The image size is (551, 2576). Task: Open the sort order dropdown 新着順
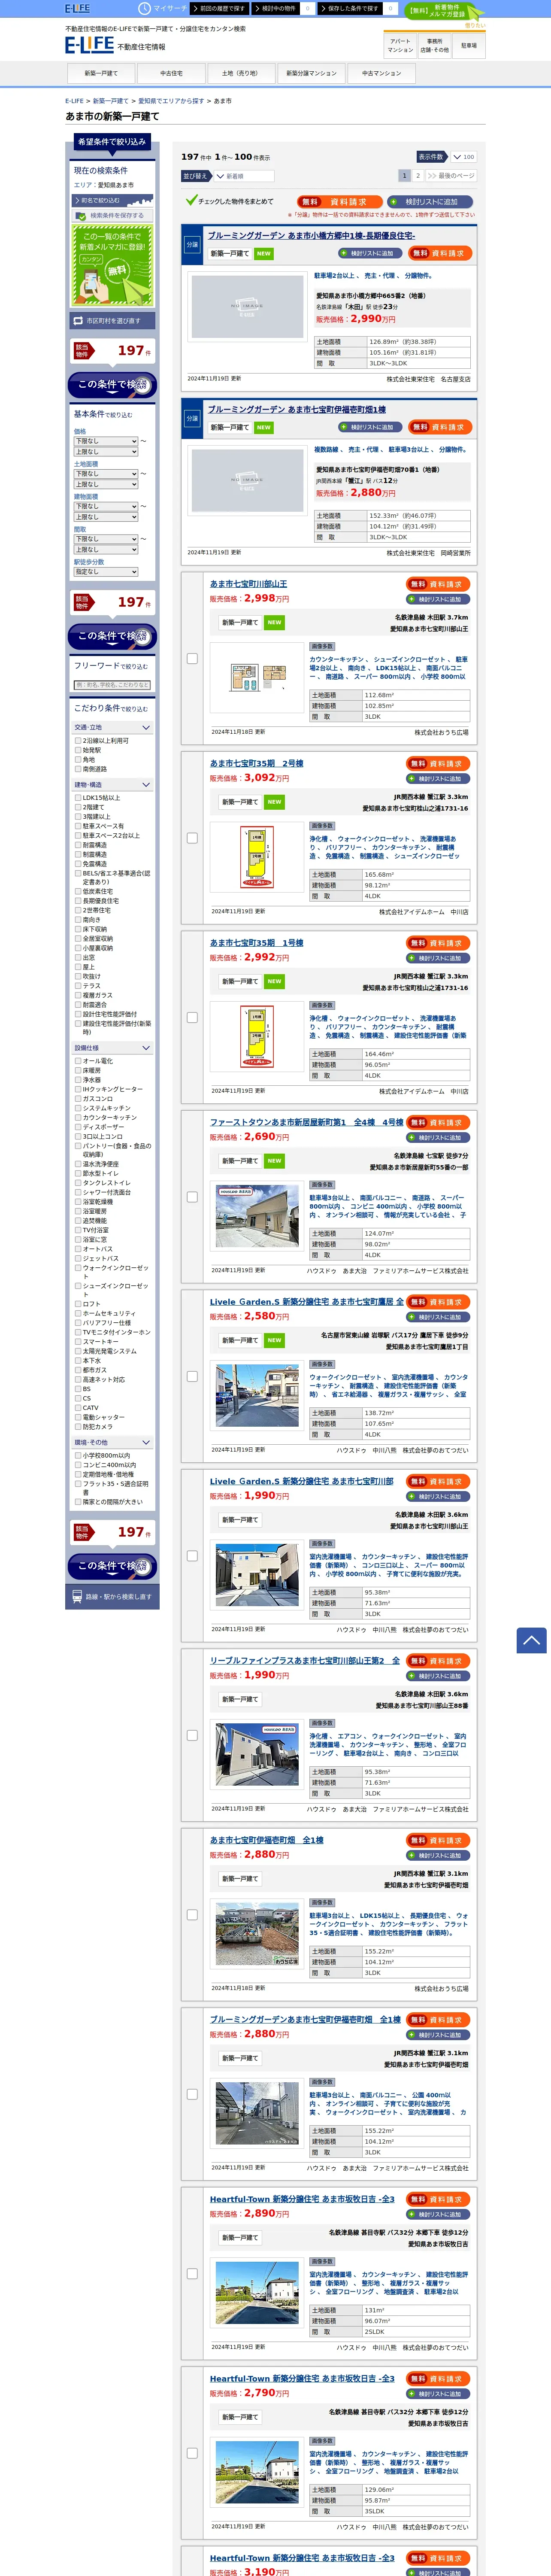(244, 176)
